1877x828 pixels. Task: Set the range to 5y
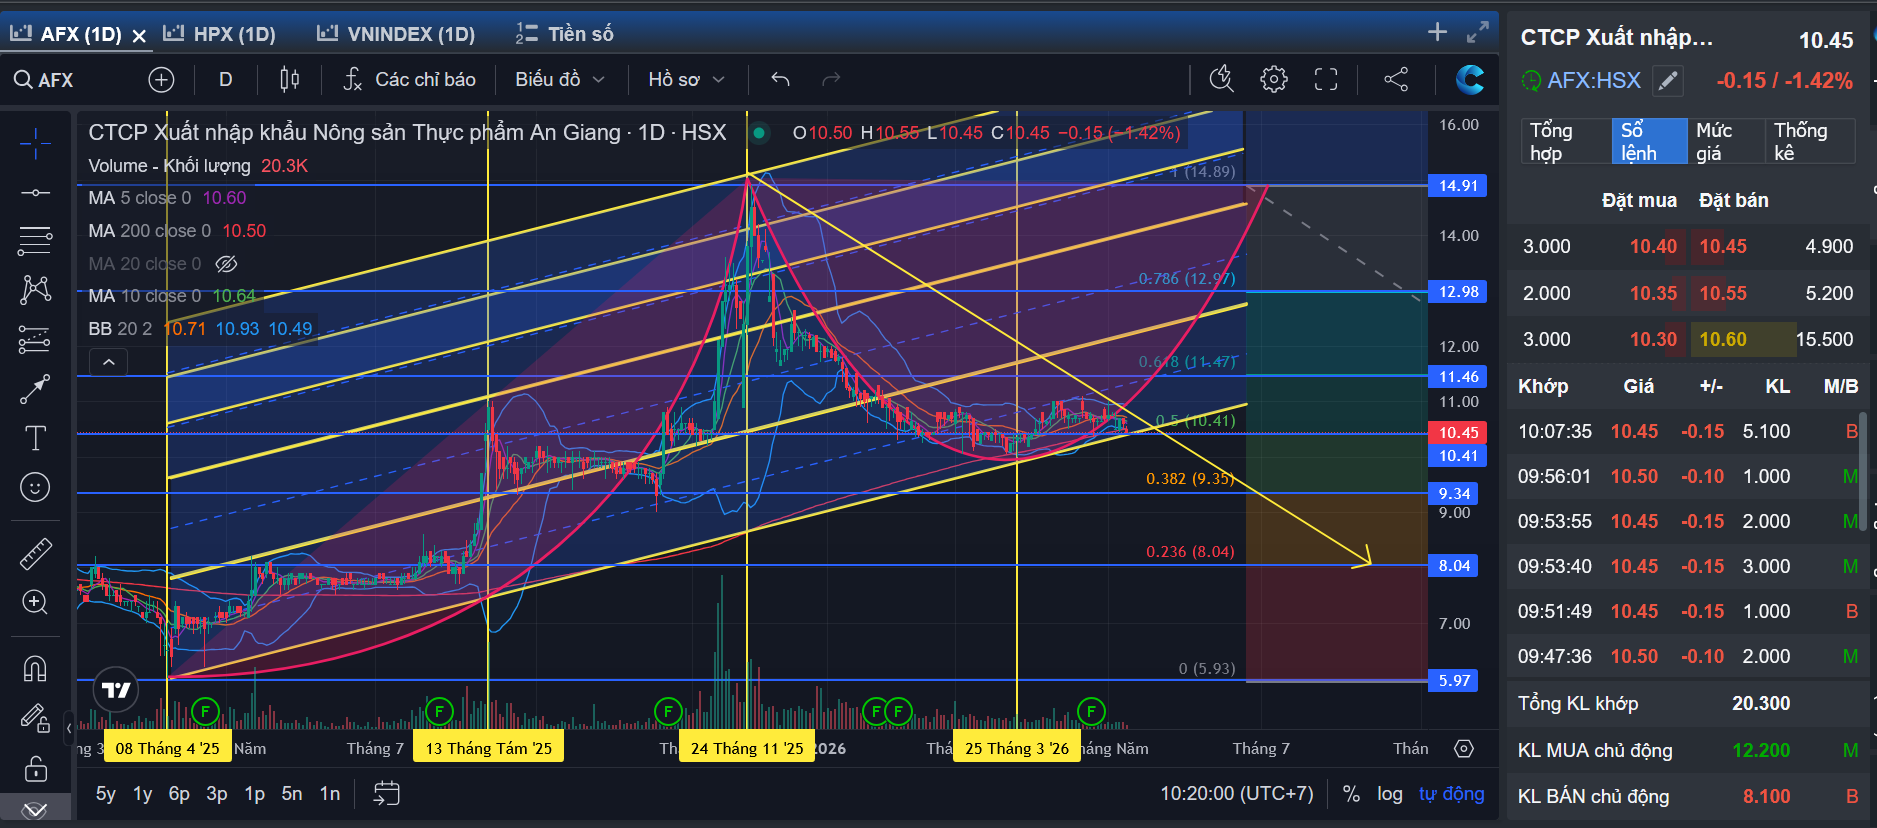click(106, 794)
